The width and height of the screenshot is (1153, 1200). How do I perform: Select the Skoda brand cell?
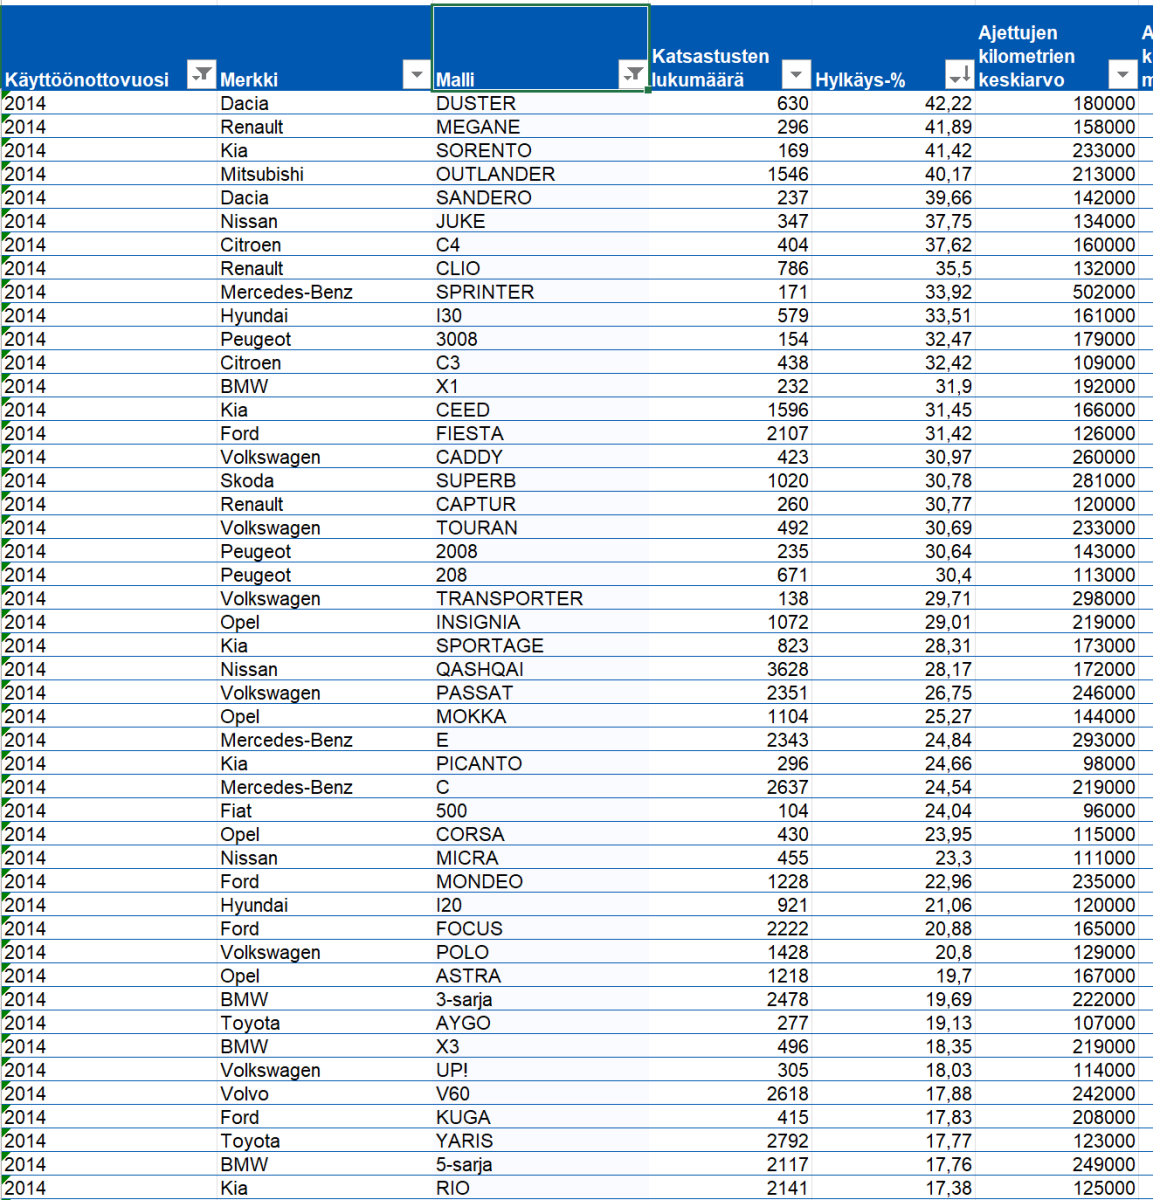pyautogui.click(x=324, y=481)
